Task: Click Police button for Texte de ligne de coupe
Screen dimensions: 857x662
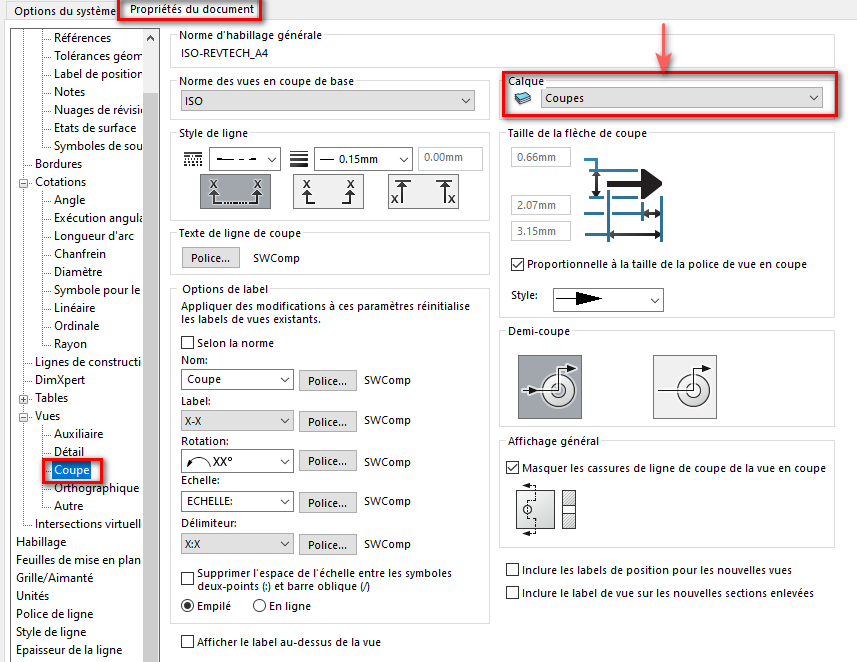Action: (212, 258)
